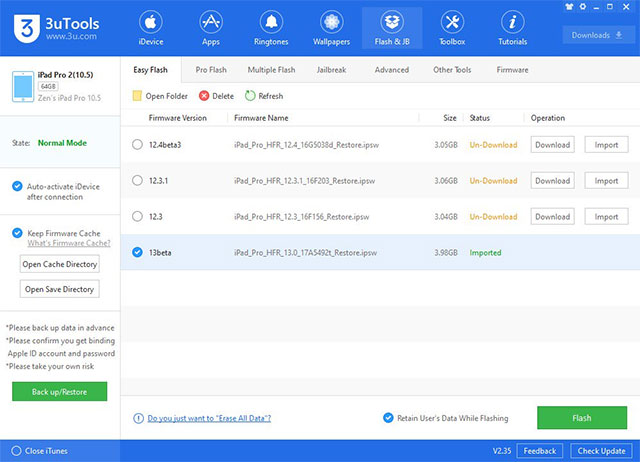Open the Jailbreak tab
The width and height of the screenshot is (640, 462).
(x=332, y=70)
